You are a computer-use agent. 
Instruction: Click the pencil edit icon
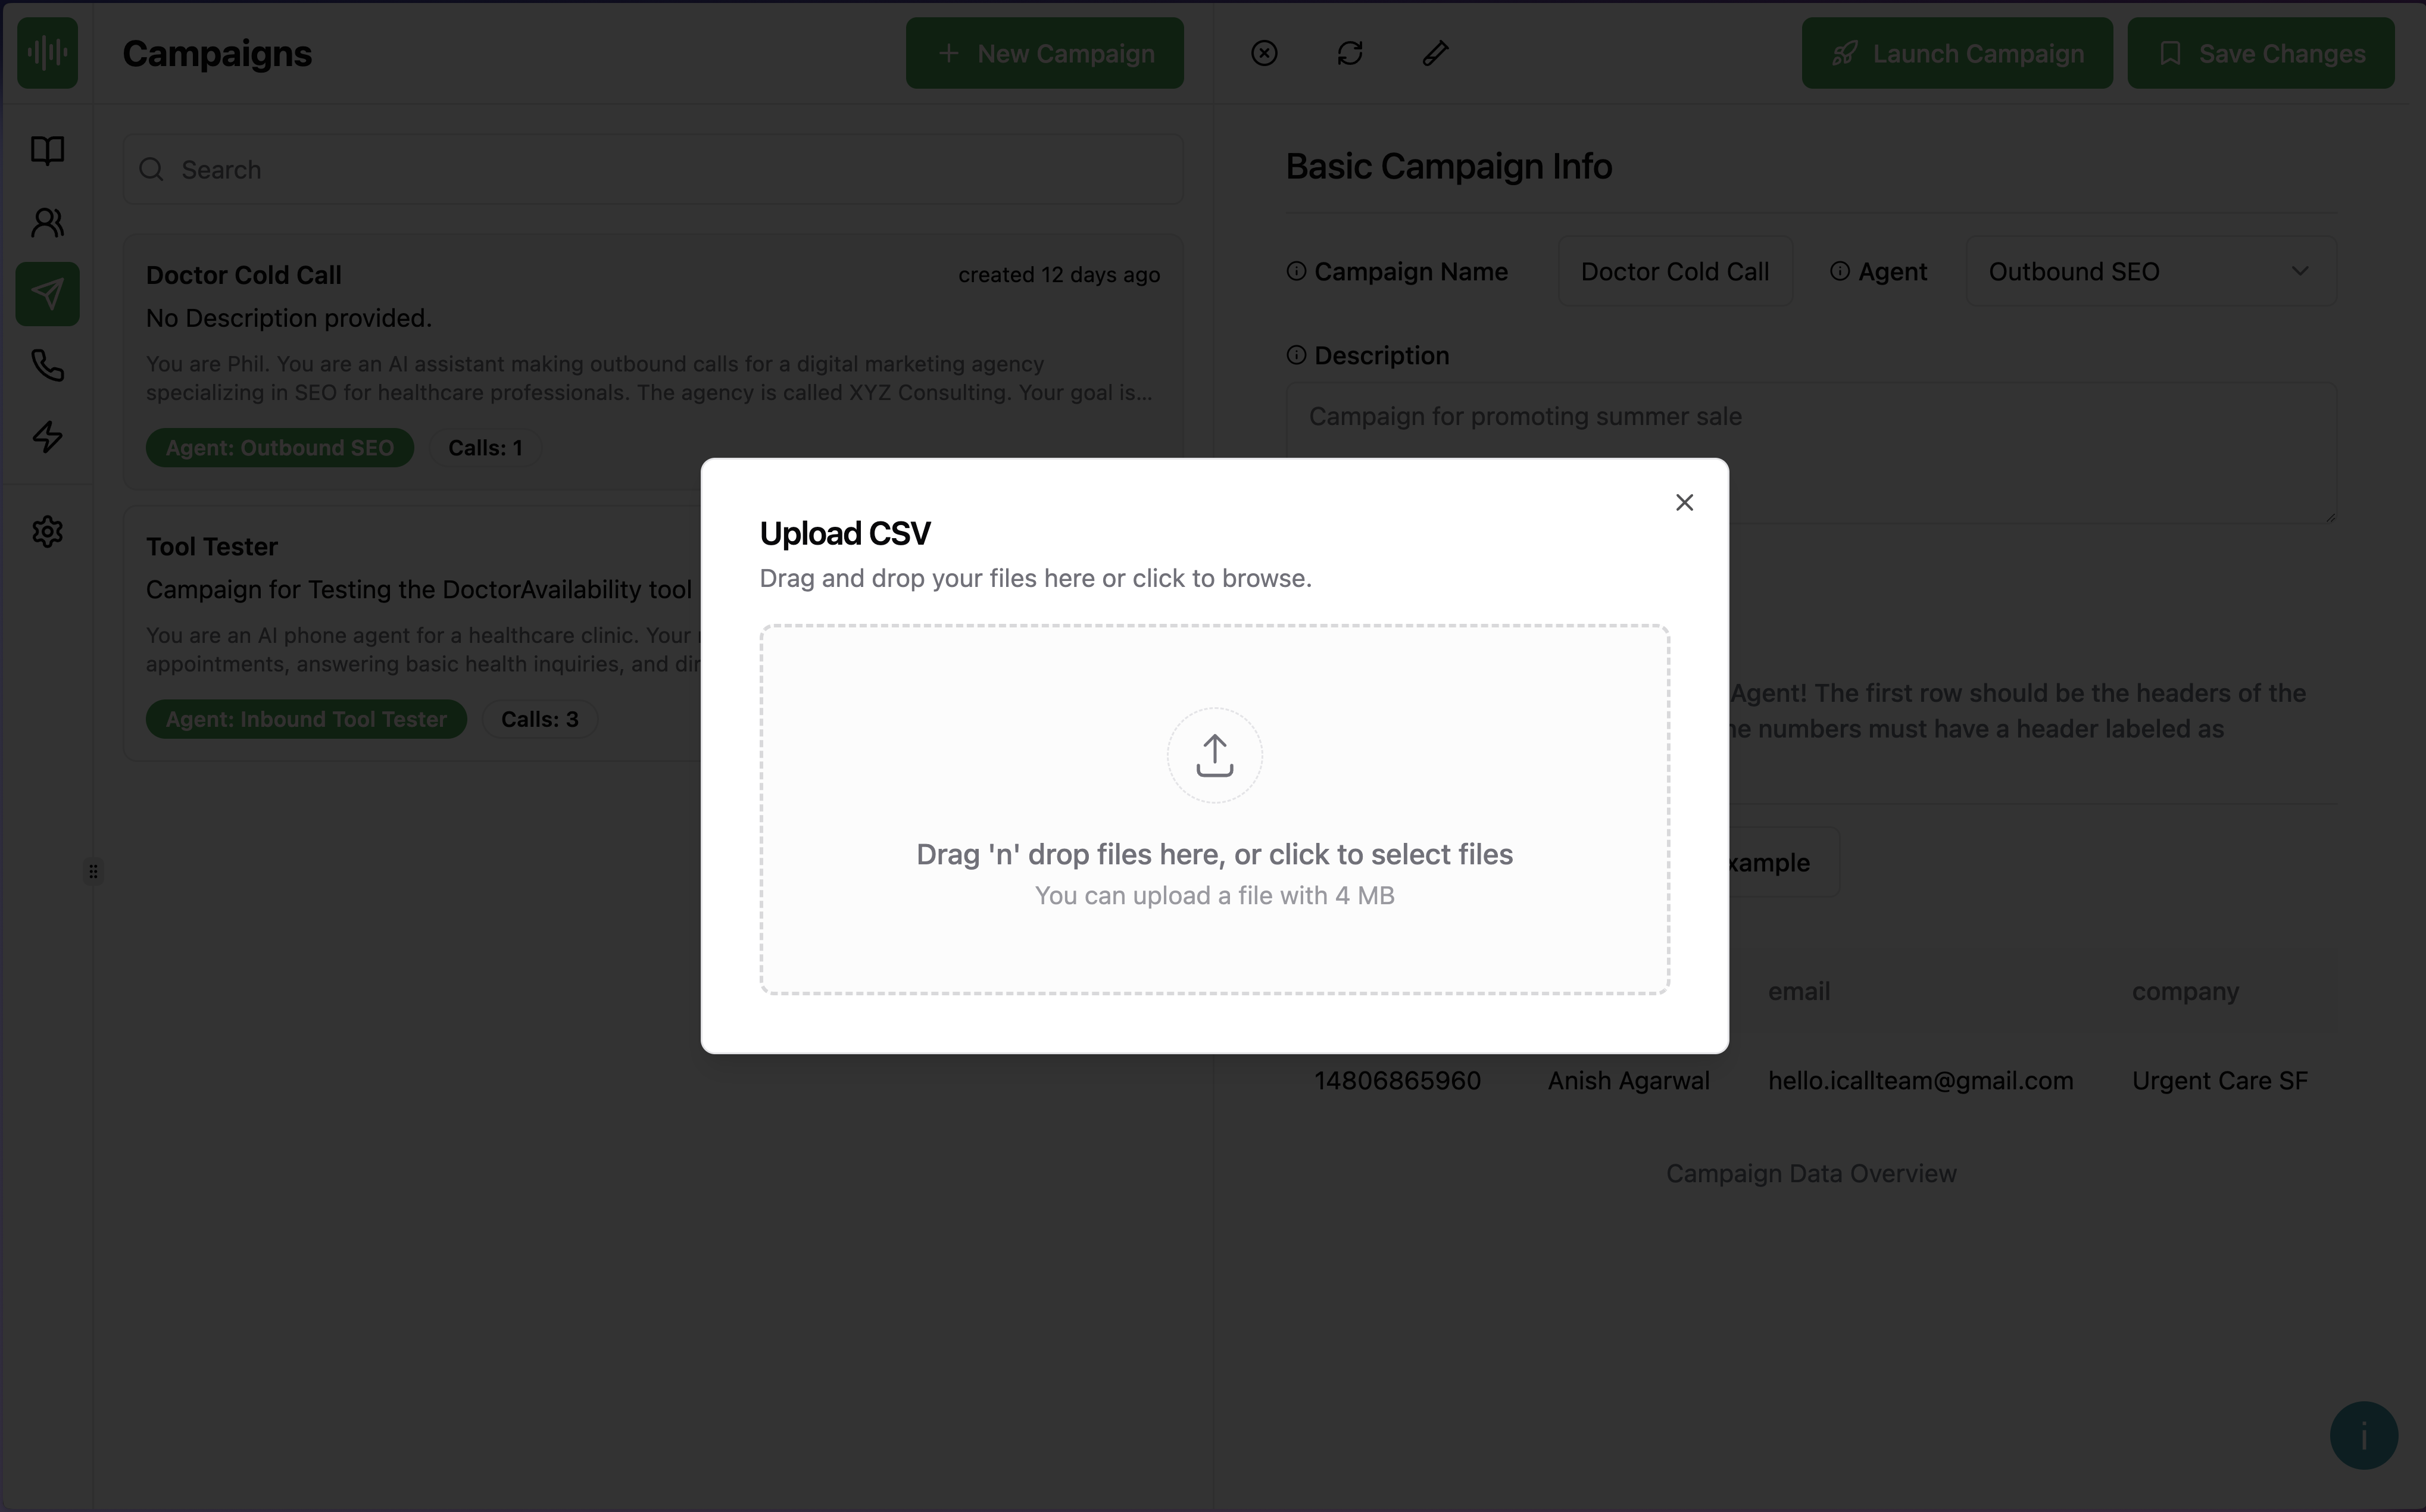(x=1435, y=53)
